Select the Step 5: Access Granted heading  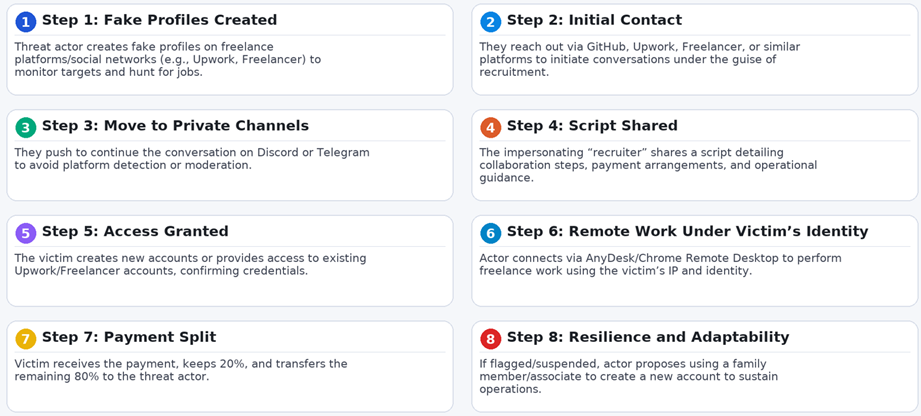pos(135,232)
